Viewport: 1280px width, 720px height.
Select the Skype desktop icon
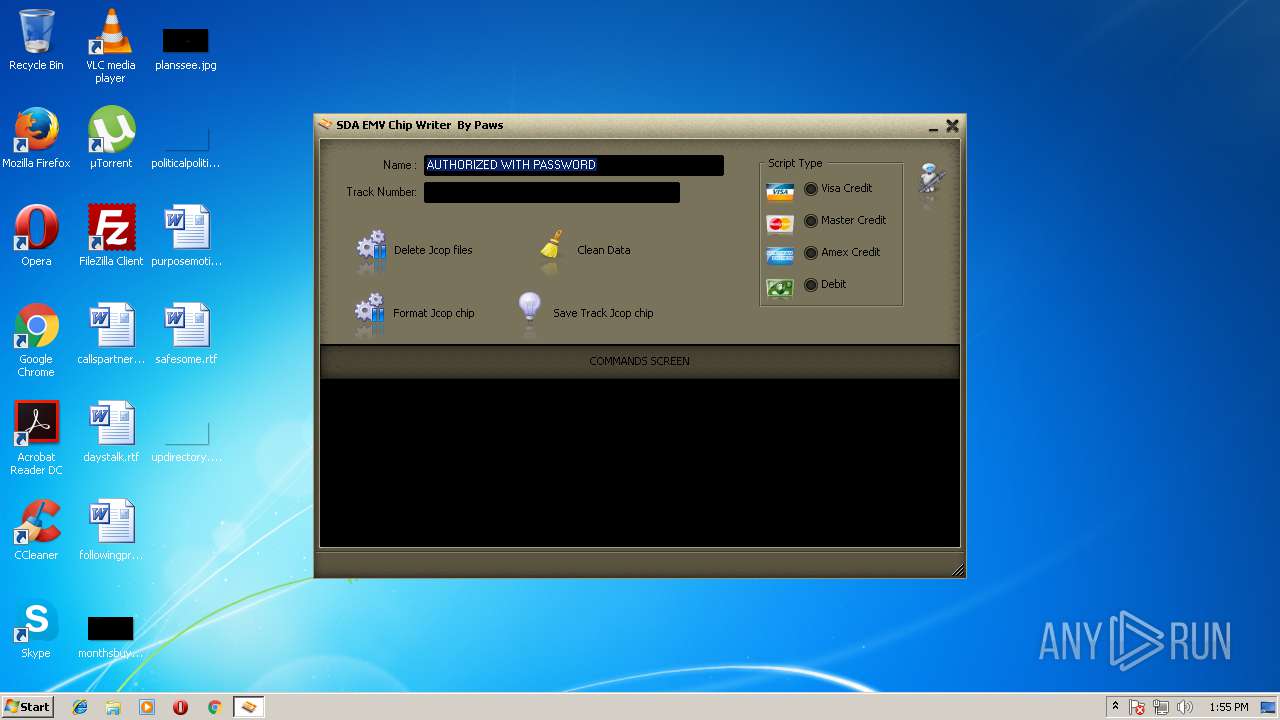[36, 628]
